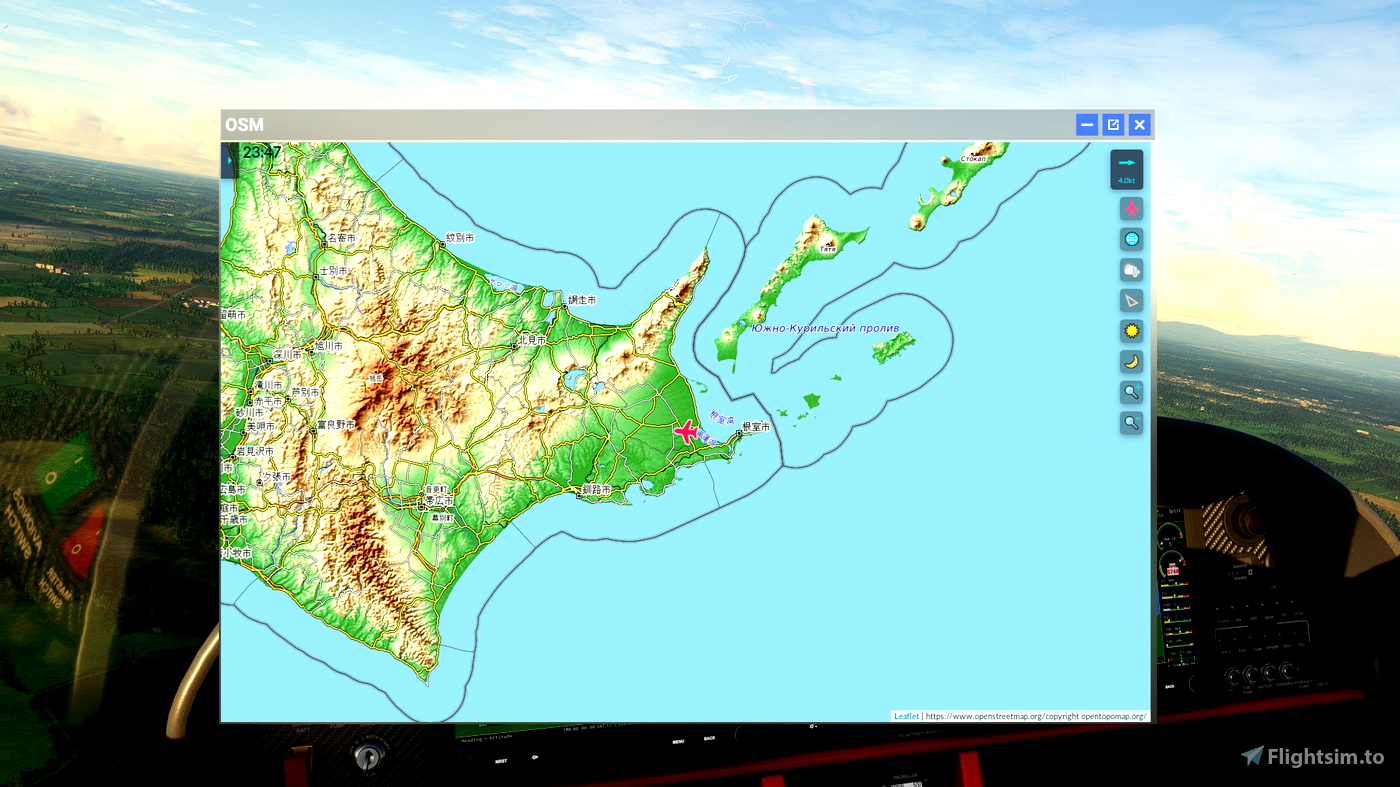This screenshot has width=1400, height=787.
Task: Click the Leaflet attribution link
Action: click(x=906, y=716)
